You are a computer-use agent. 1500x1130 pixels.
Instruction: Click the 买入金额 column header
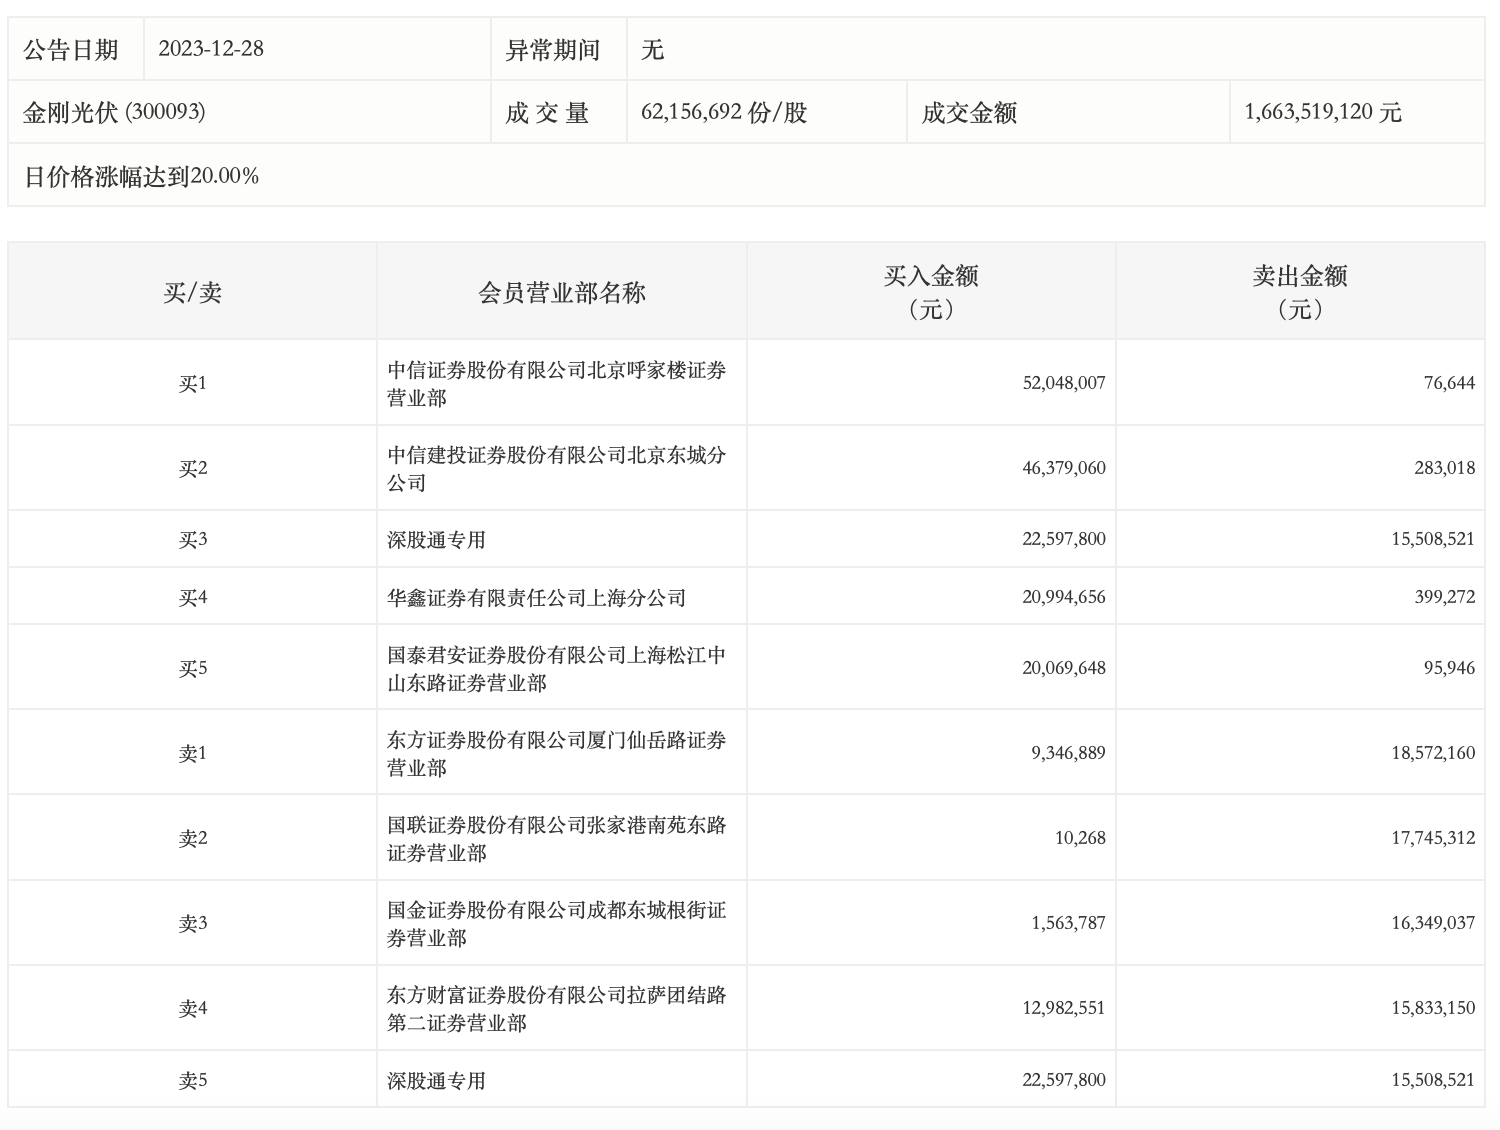pos(930,291)
